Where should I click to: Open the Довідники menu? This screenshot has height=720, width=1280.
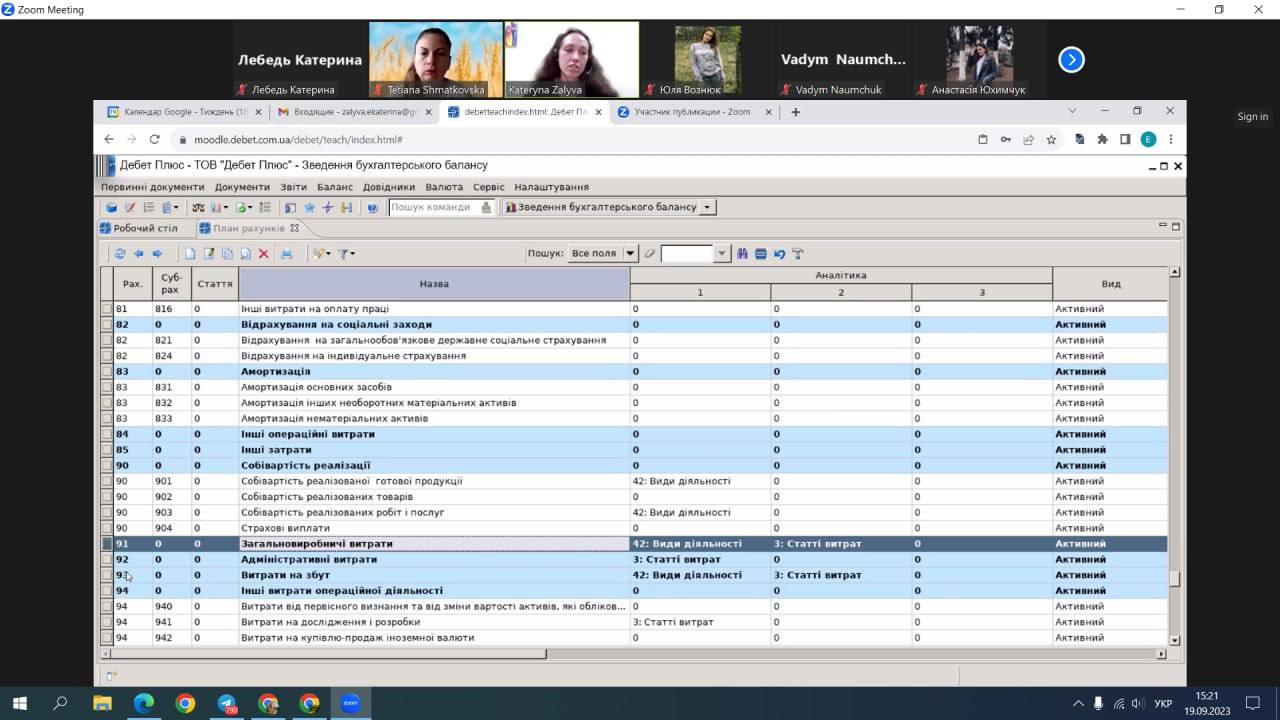pos(388,187)
